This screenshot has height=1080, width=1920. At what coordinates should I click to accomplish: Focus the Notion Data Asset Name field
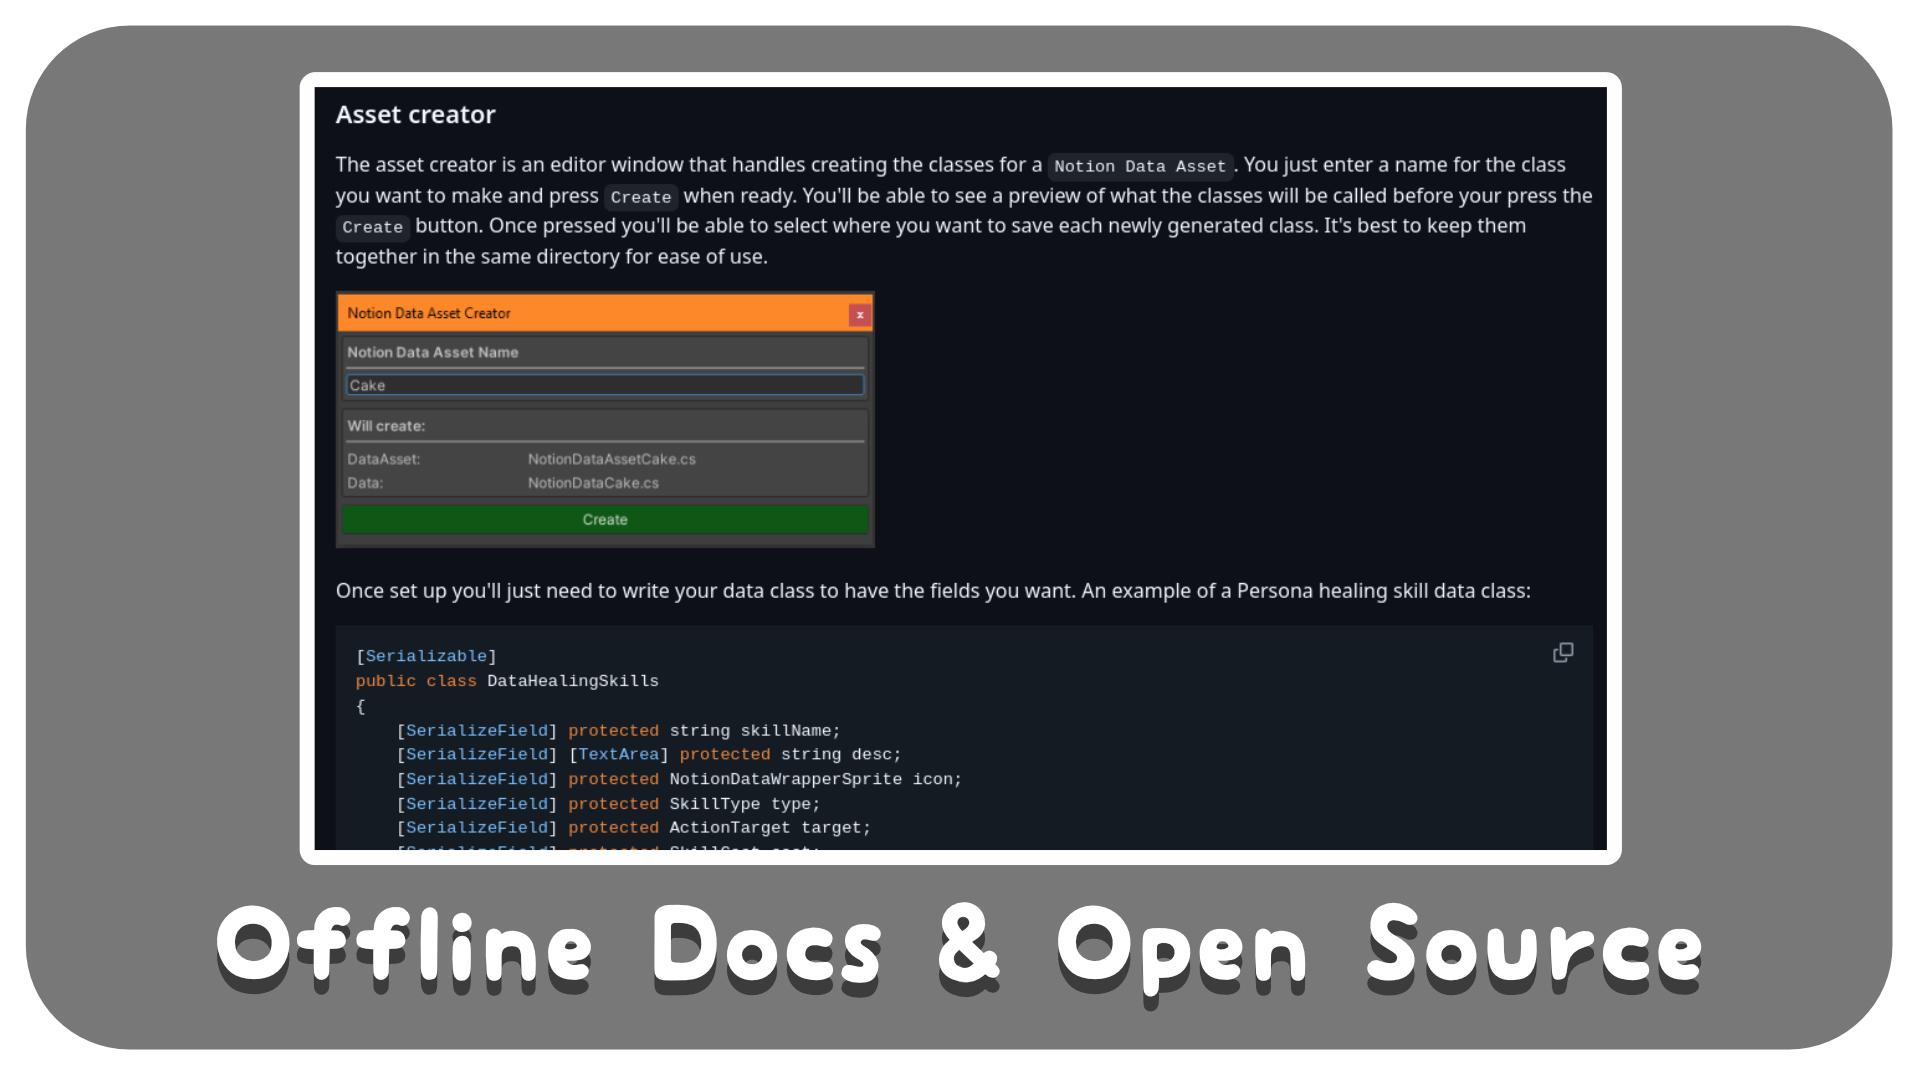click(x=605, y=385)
